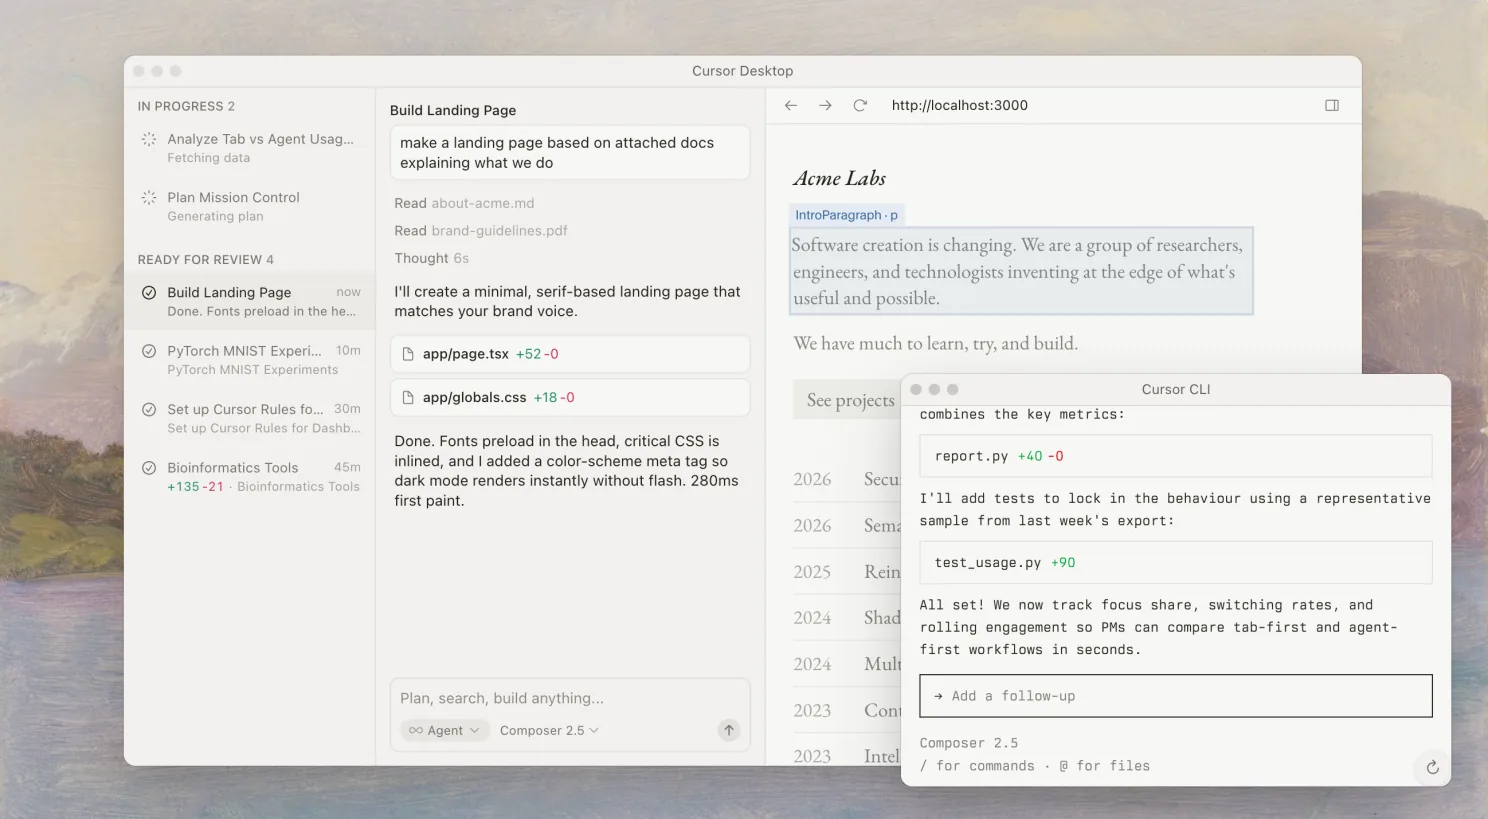
Task: Click the Add a follow-up field
Action: click(x=1175, y=696)
